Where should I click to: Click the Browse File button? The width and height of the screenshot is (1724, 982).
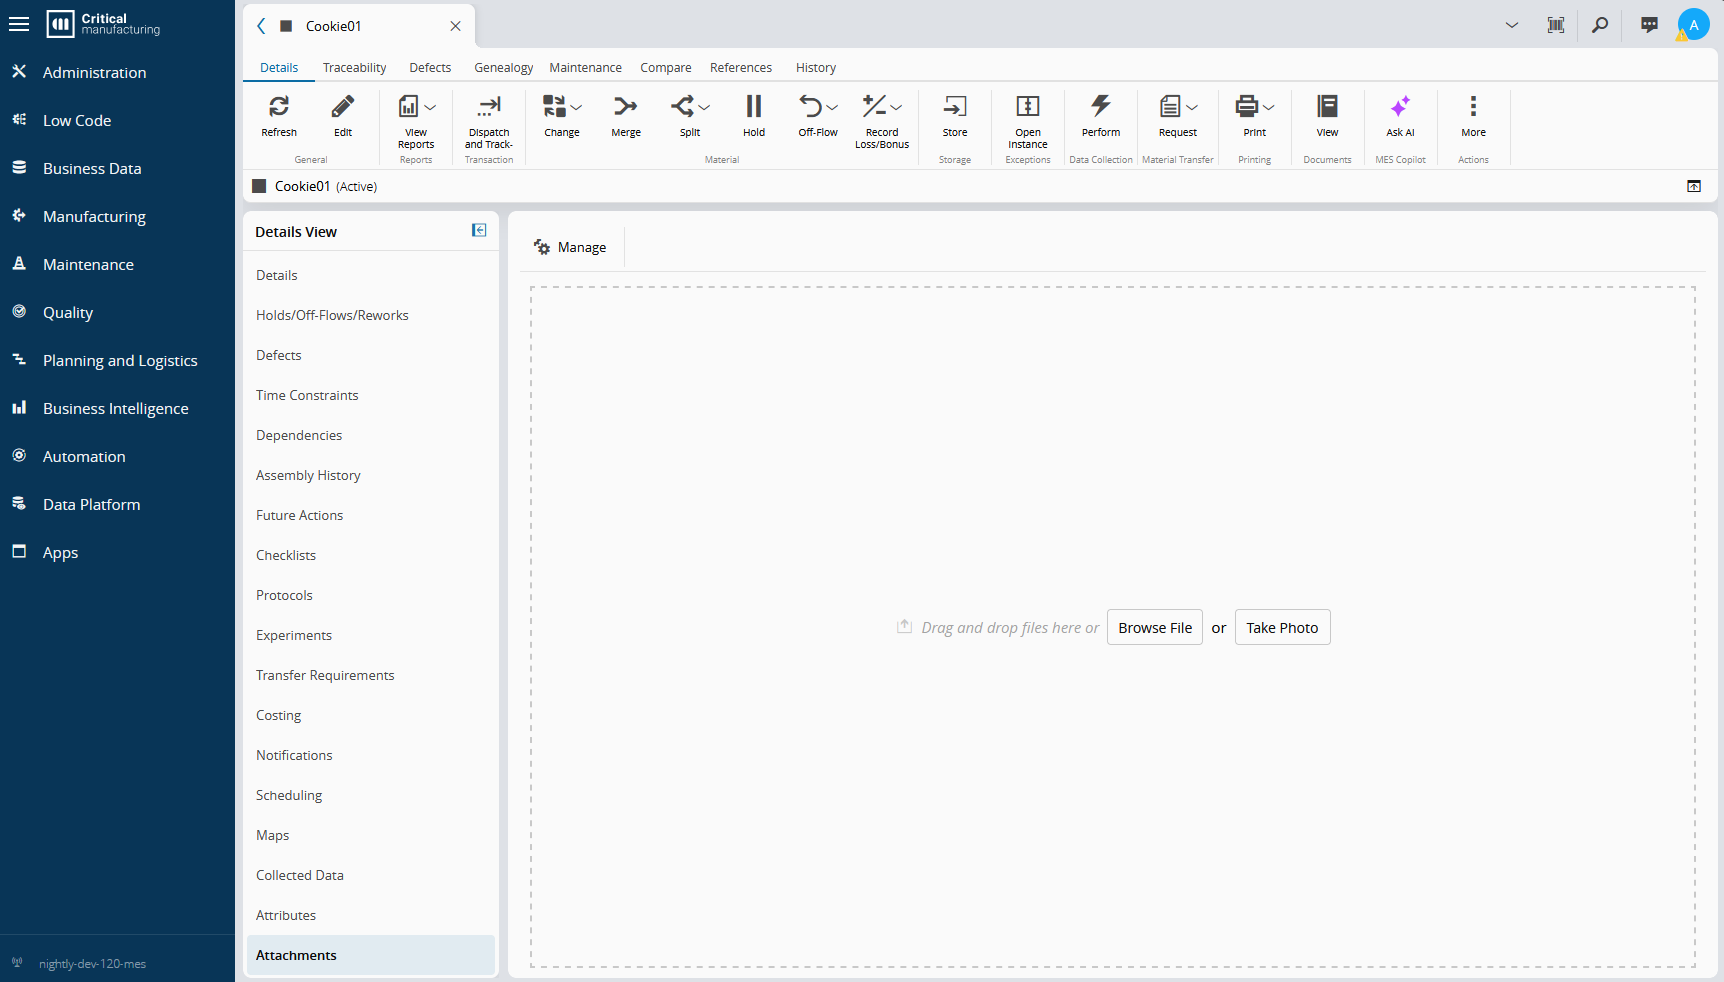(x=1155, y=628)
